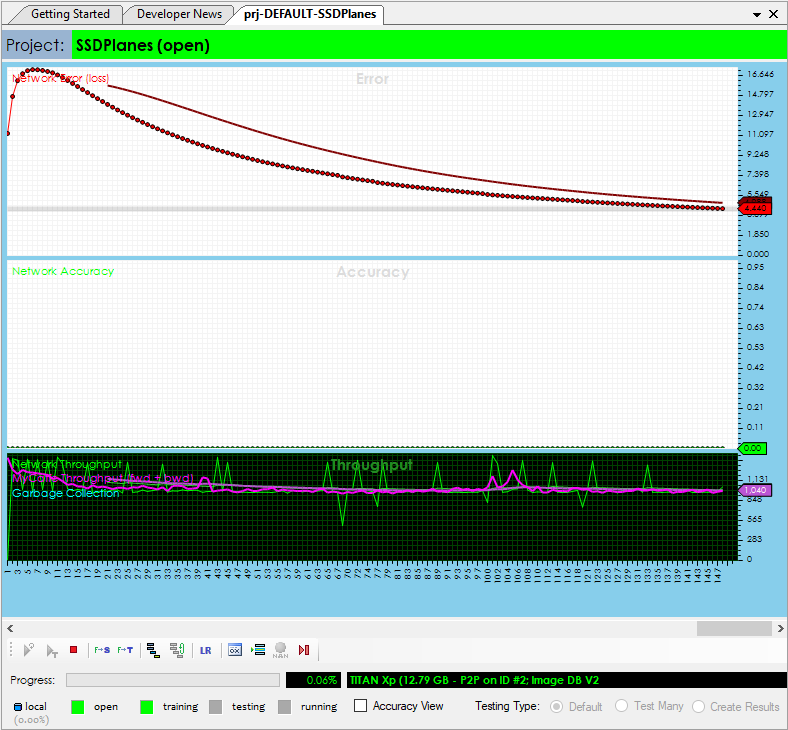
Task: Click the Error graph title
Action: [x=372, y=79]
